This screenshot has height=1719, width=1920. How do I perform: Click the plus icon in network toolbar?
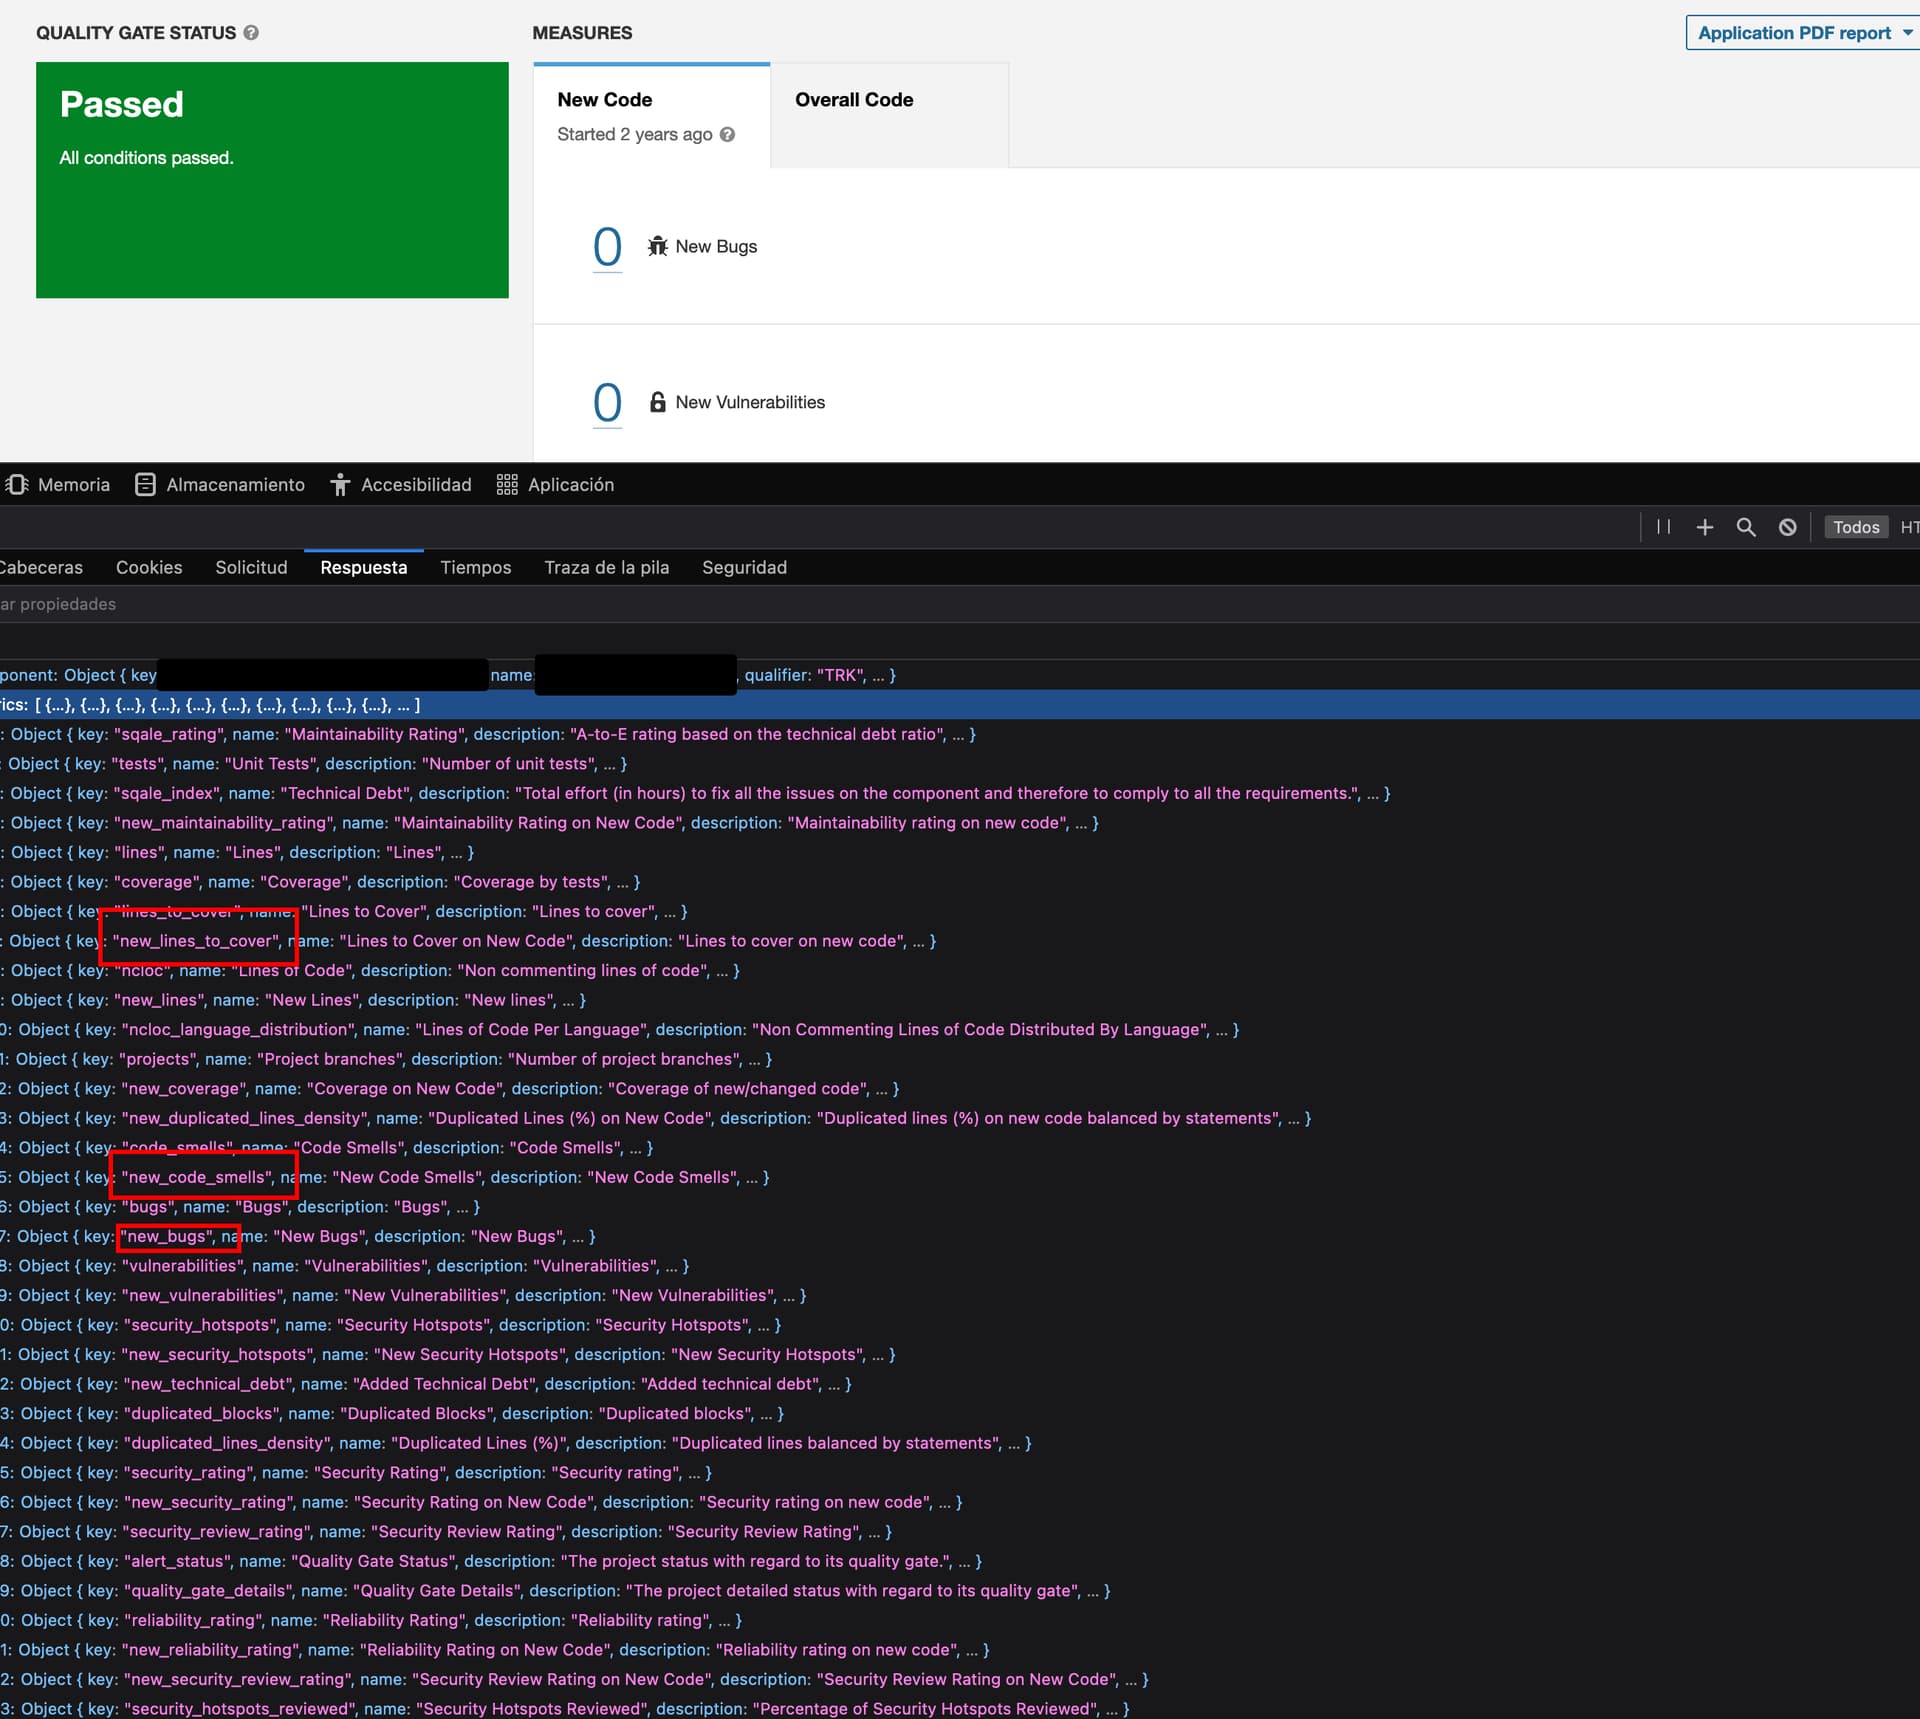pos(1705,527)
